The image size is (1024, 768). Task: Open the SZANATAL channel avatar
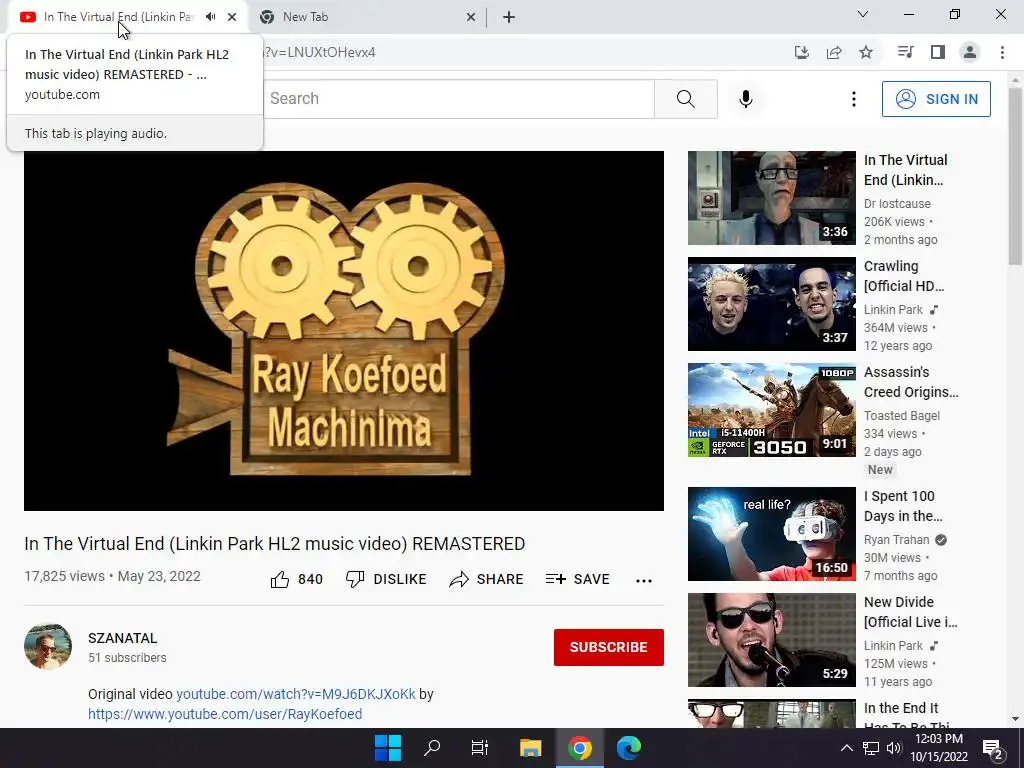48,647
